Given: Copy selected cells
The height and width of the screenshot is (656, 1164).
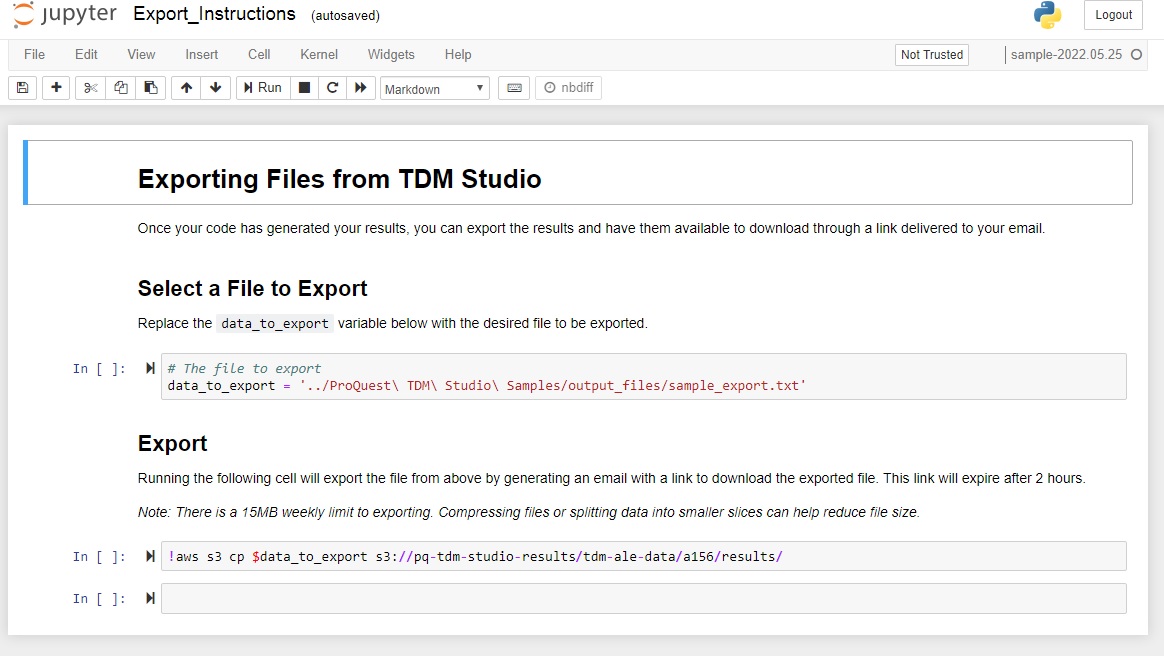Looking at the screenshot, I should (x=120, y=88).
